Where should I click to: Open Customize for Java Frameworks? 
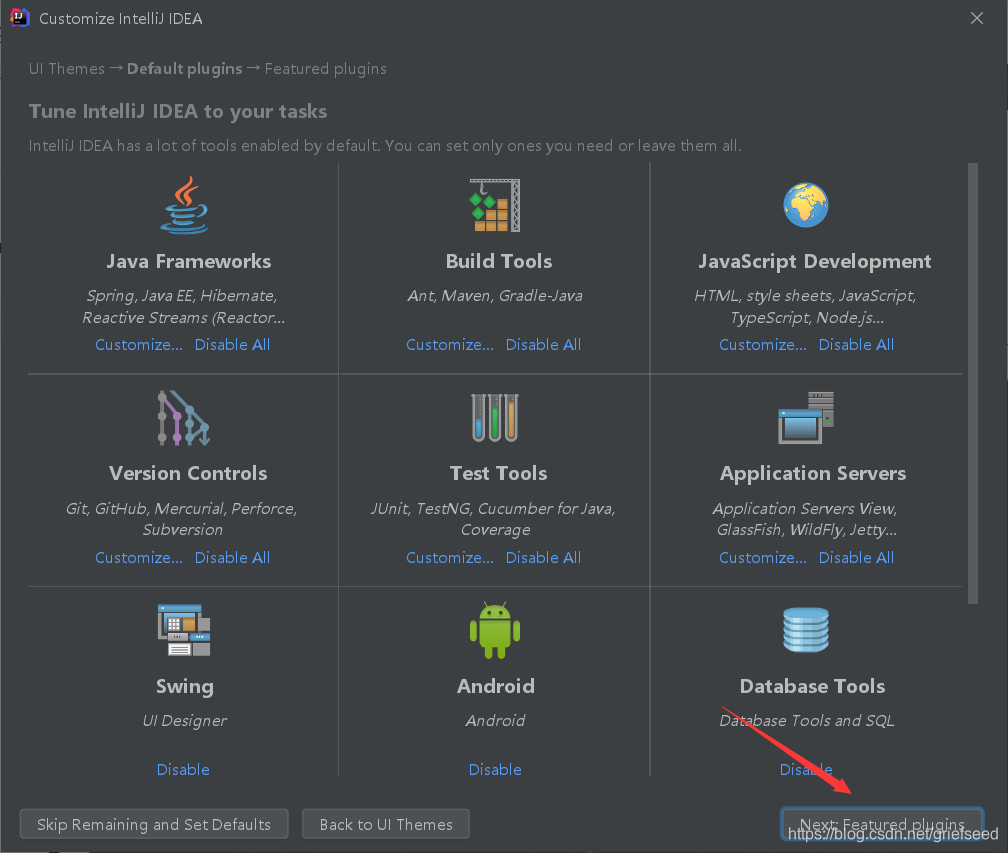coord(139,345)
